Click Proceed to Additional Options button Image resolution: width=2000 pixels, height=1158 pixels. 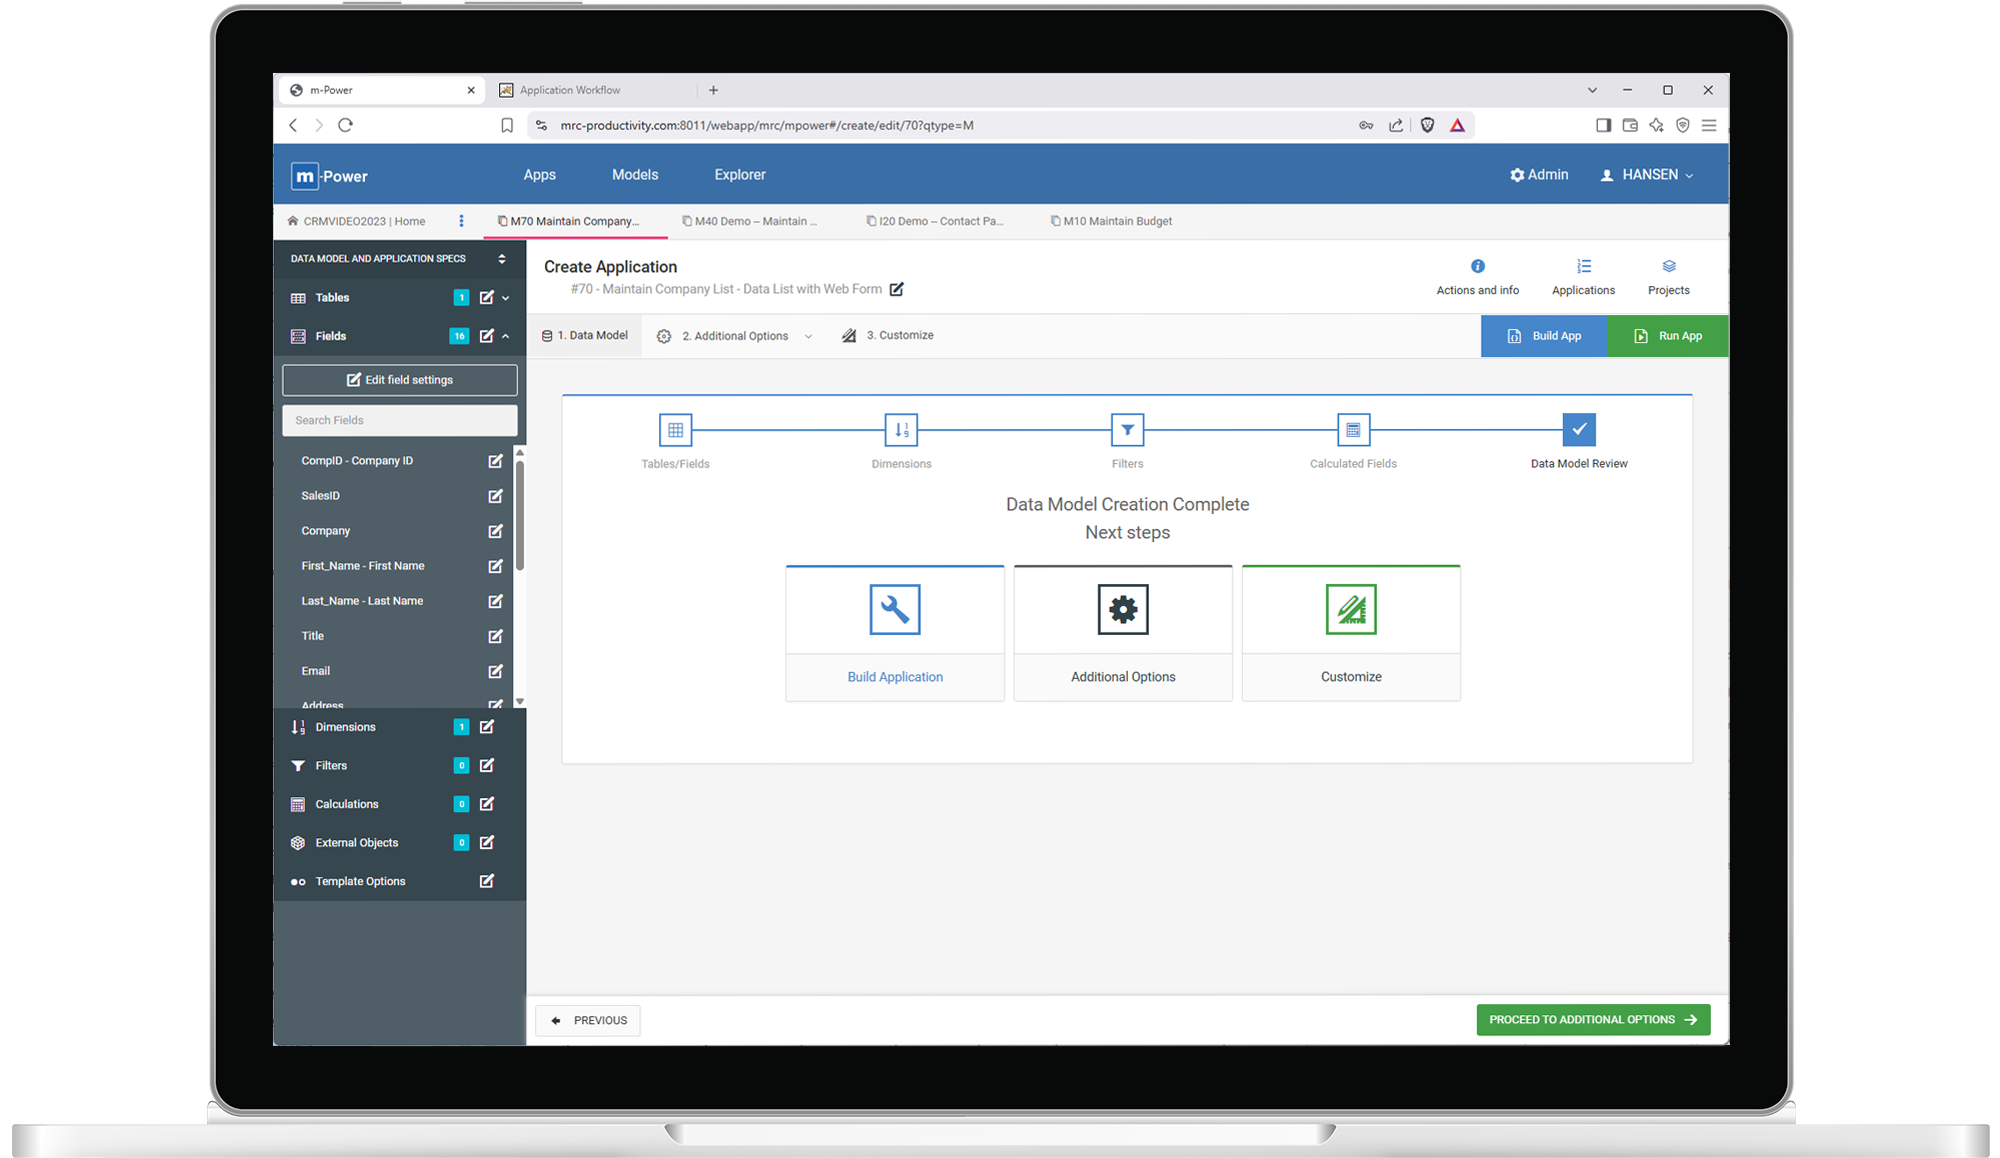1592,1020
